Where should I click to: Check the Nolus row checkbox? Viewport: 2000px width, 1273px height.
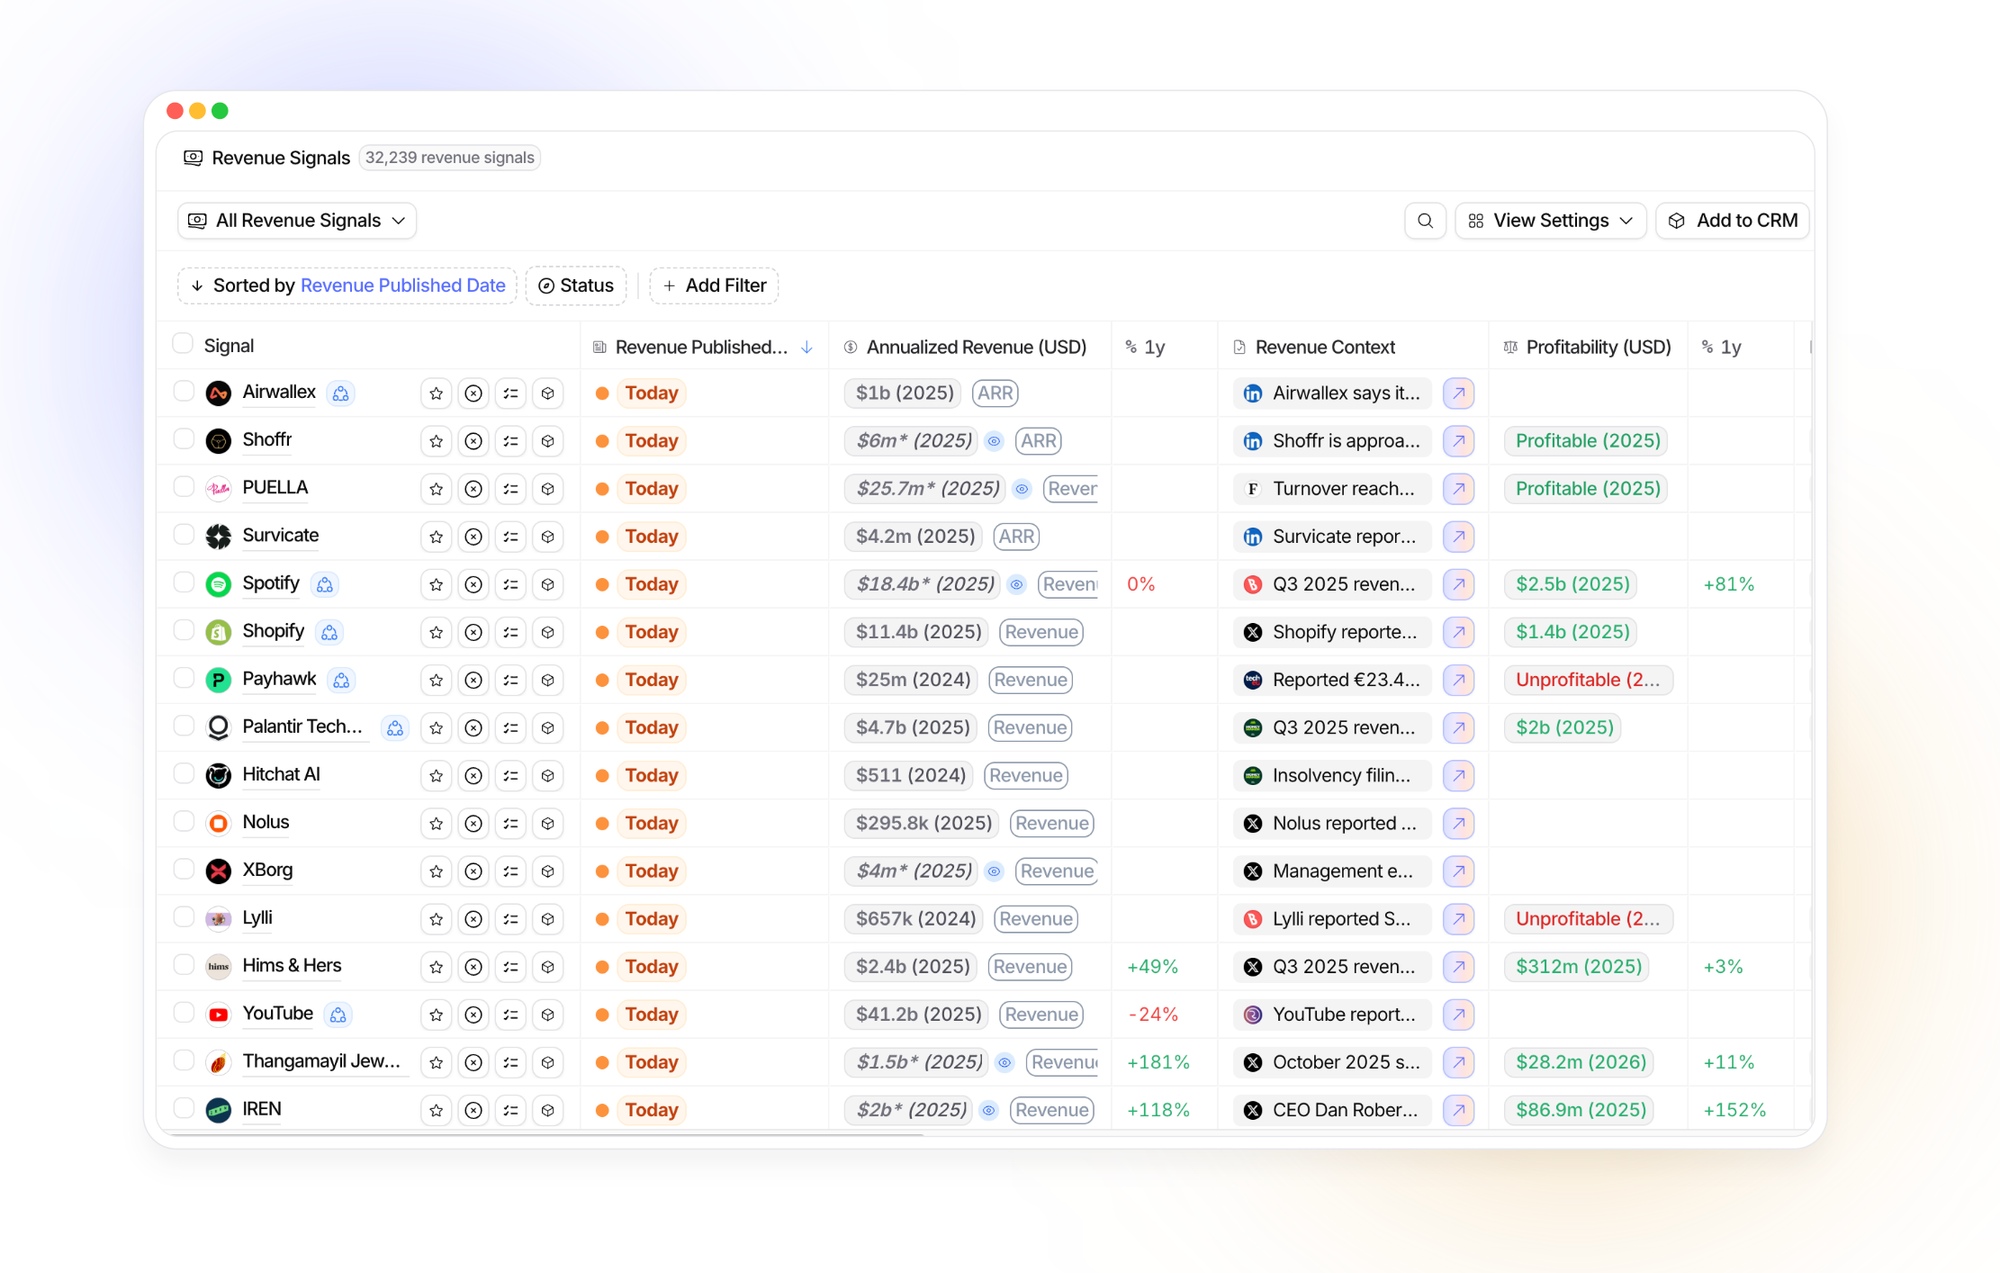click(x=184, y=822)
